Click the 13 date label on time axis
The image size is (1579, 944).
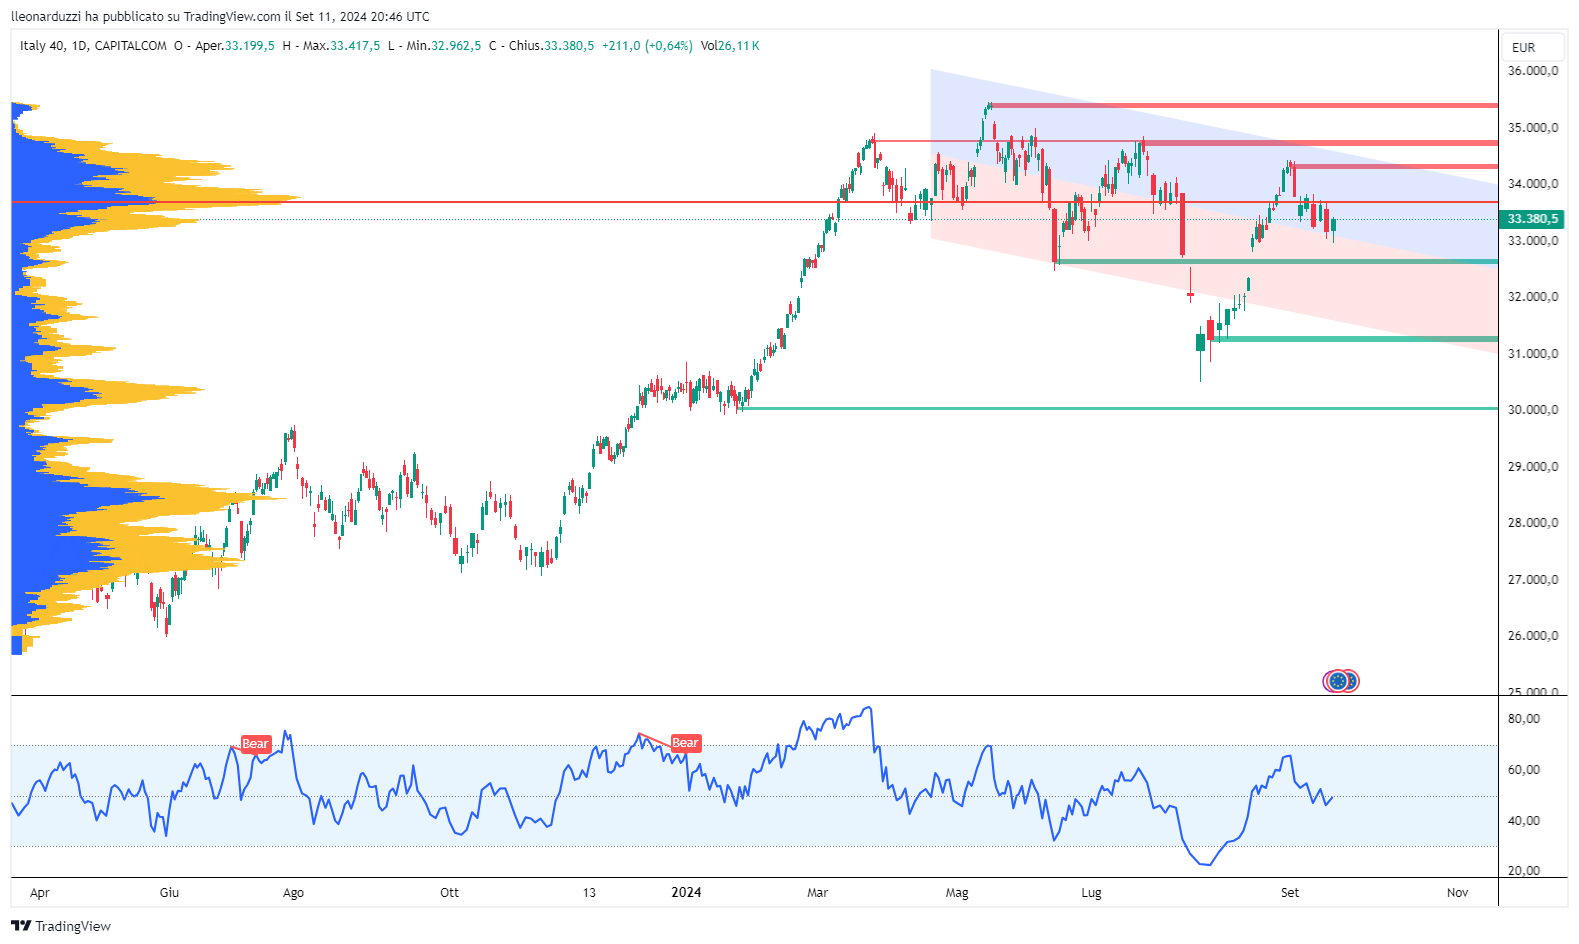(589, 893)
